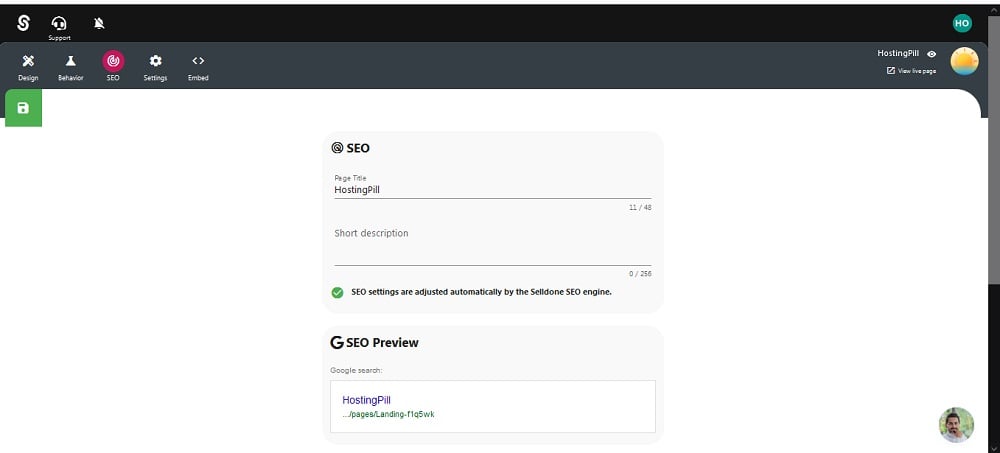Click the HostingPill Google preview title
This screenshot has width=1000, height=453.
pyautogui.click(x=366, y=400)
